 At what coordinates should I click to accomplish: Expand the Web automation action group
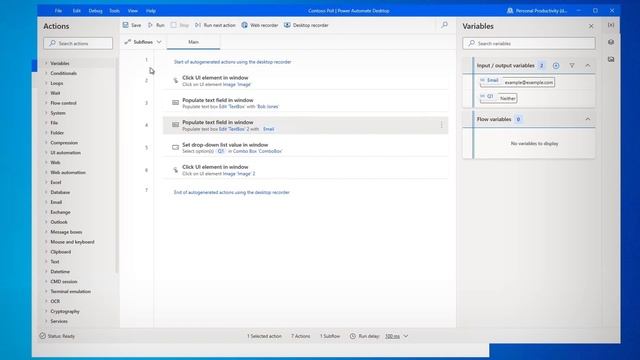coord(46,172)
